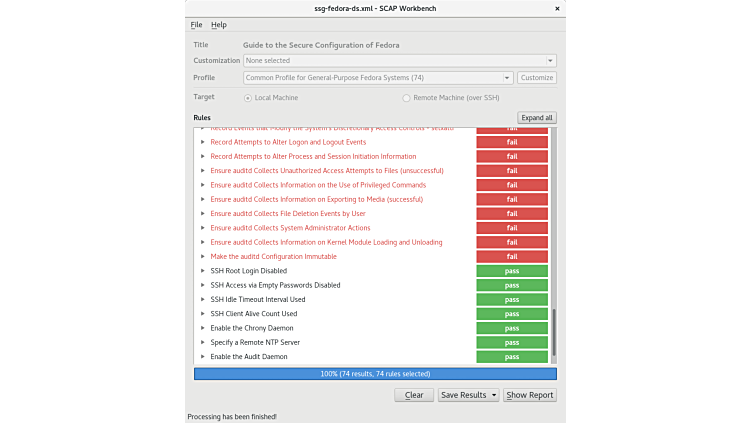Open the Help menu
Viewport: 752px width, 423px height.
click(x=218, y=25)
